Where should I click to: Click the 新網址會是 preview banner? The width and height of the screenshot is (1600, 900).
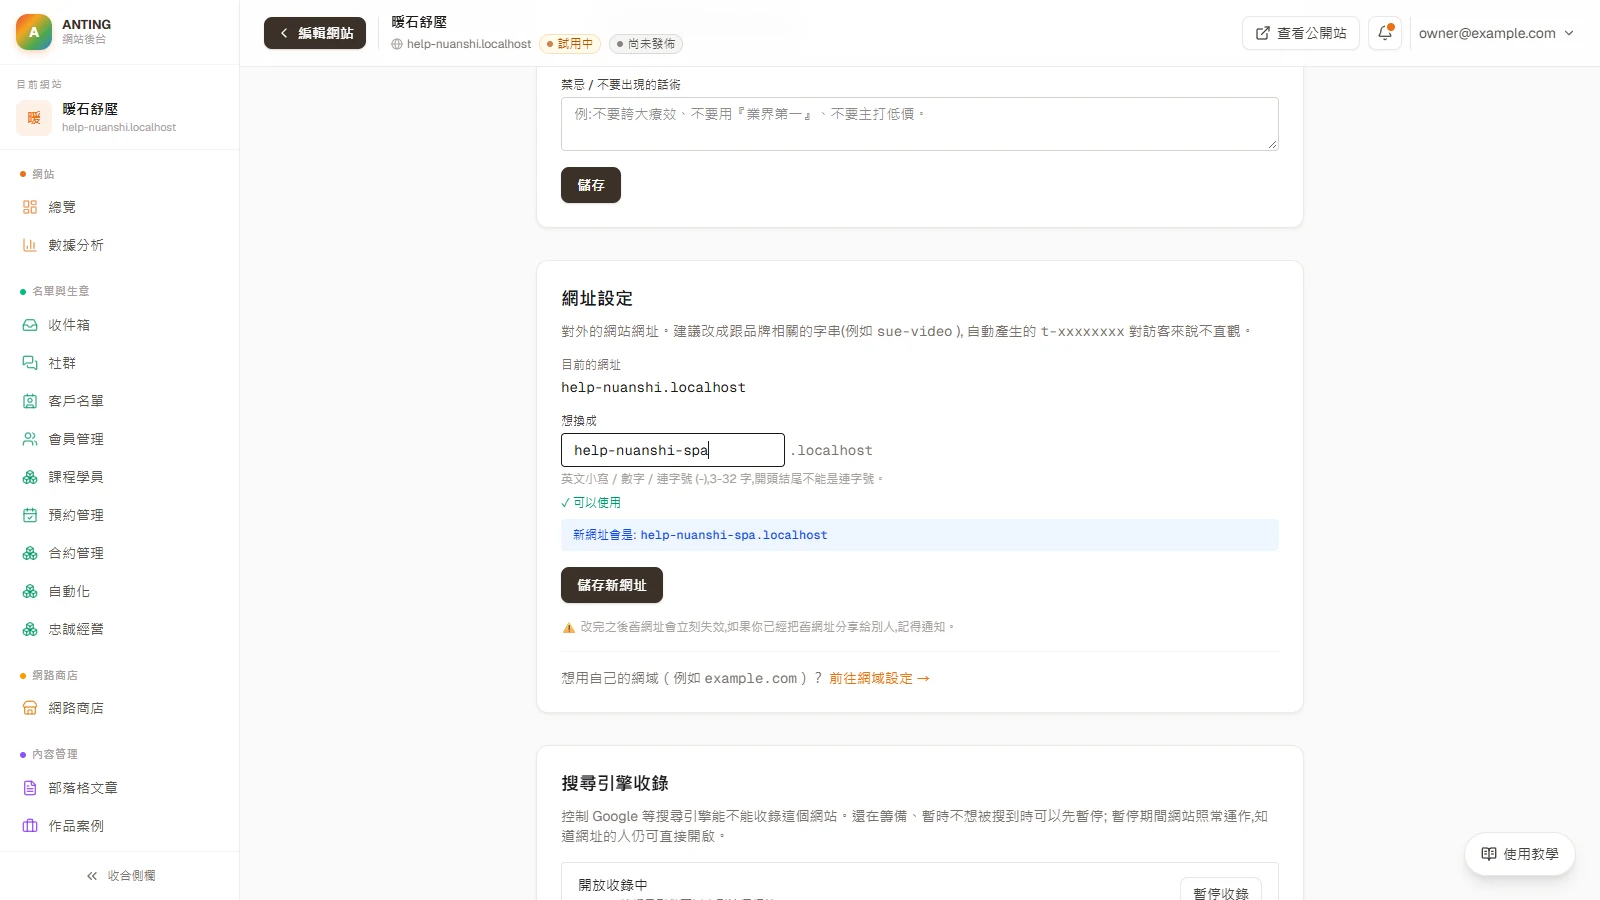point(920,535)
